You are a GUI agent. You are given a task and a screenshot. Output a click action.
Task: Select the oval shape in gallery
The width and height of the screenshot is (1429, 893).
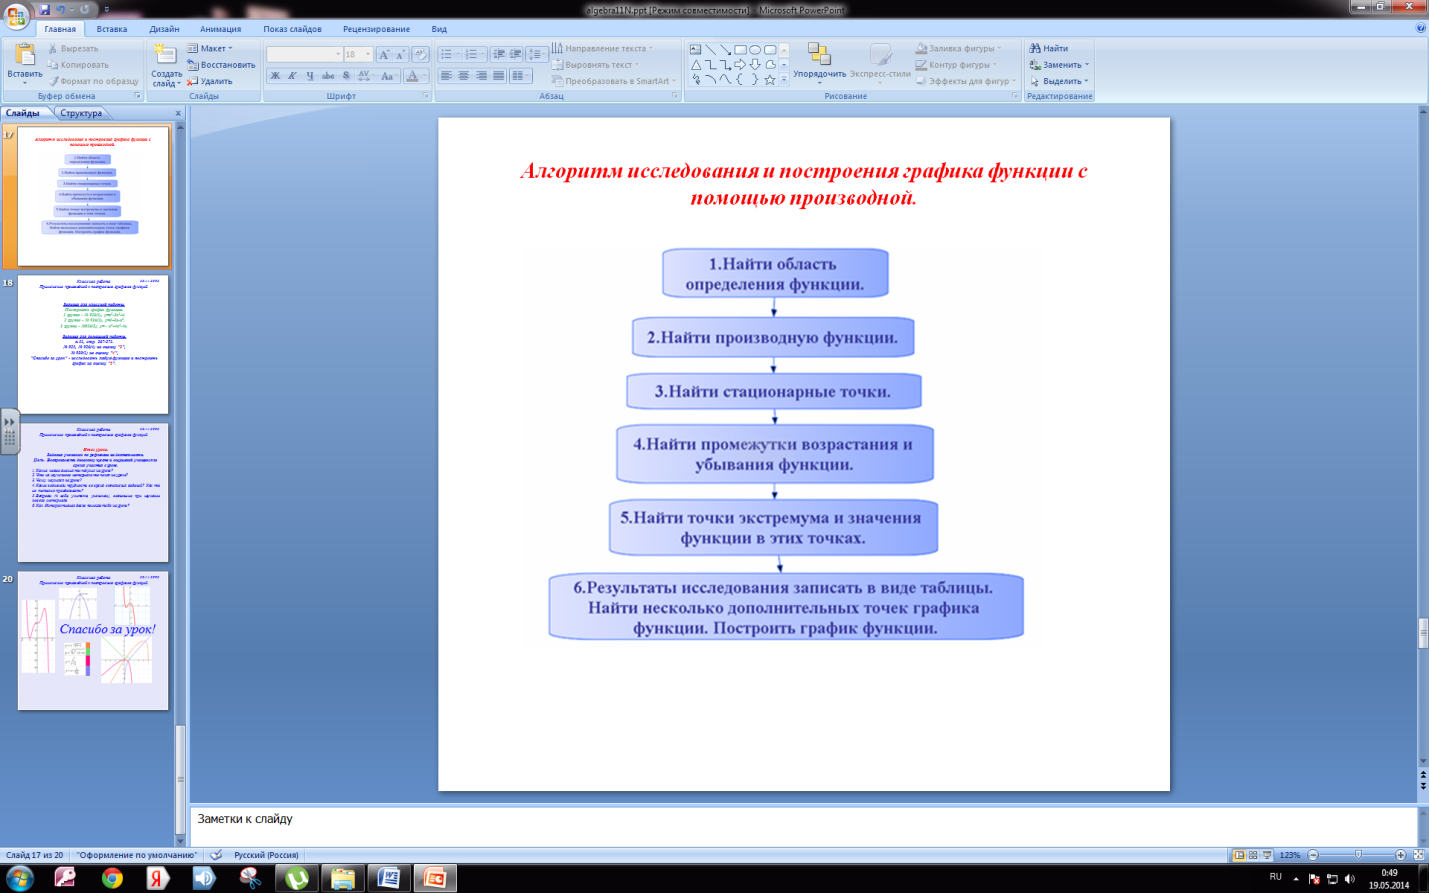(x=755, y=49)
